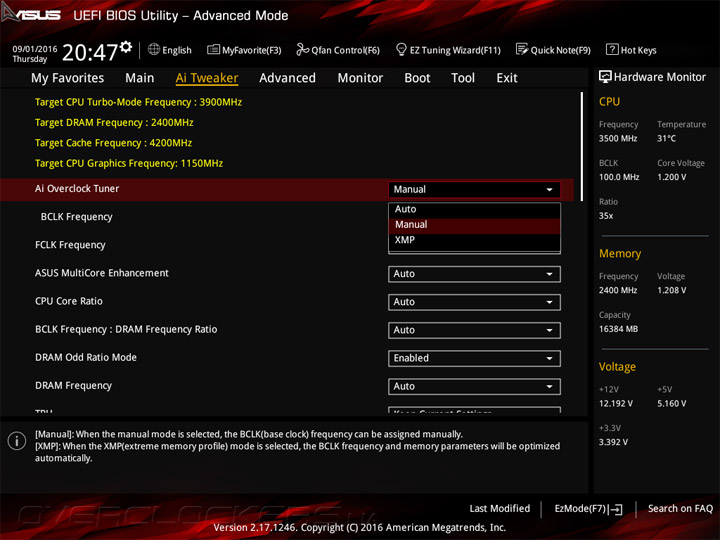
Task: Click the 3.392 V reading
Action: 613,442
